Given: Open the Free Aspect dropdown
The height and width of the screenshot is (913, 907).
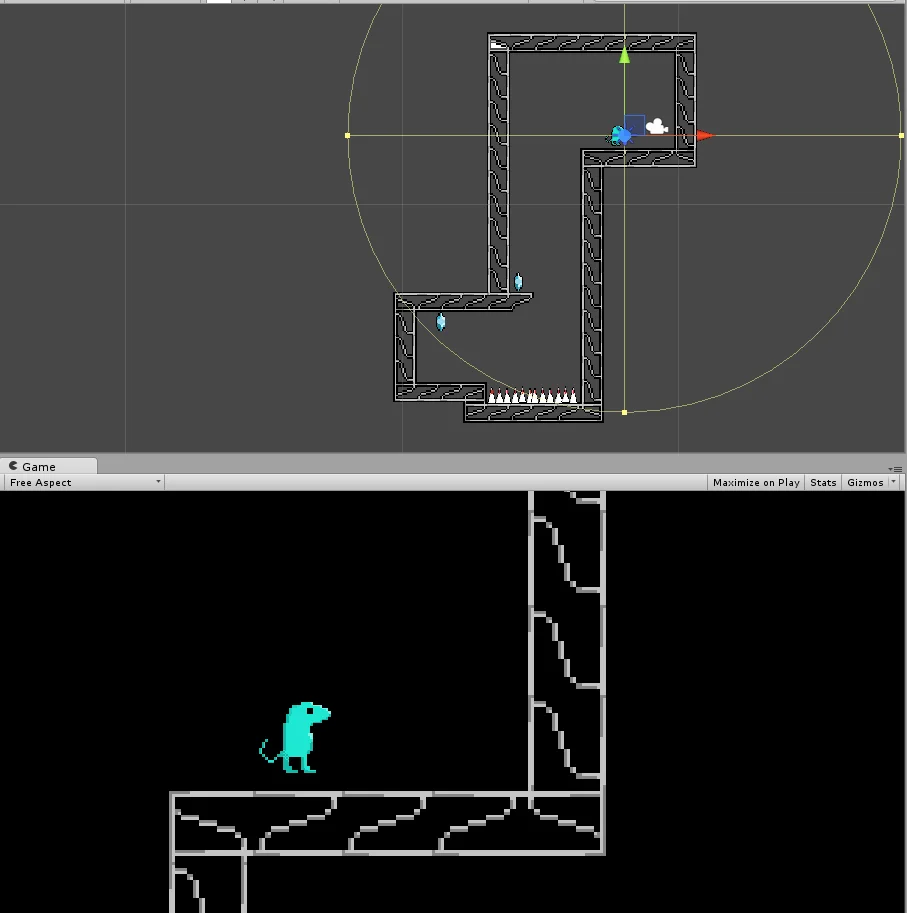Looking at the screenshot, I should click(x=84, y=482).
